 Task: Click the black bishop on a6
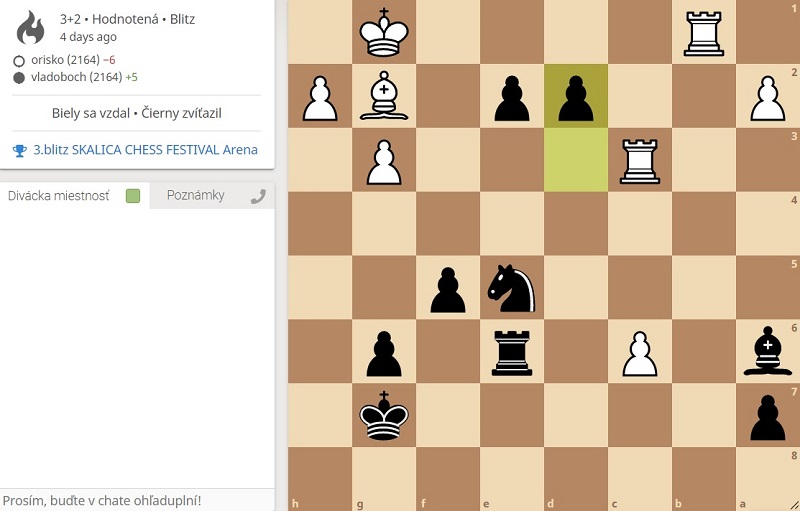[x=768, y=352]
